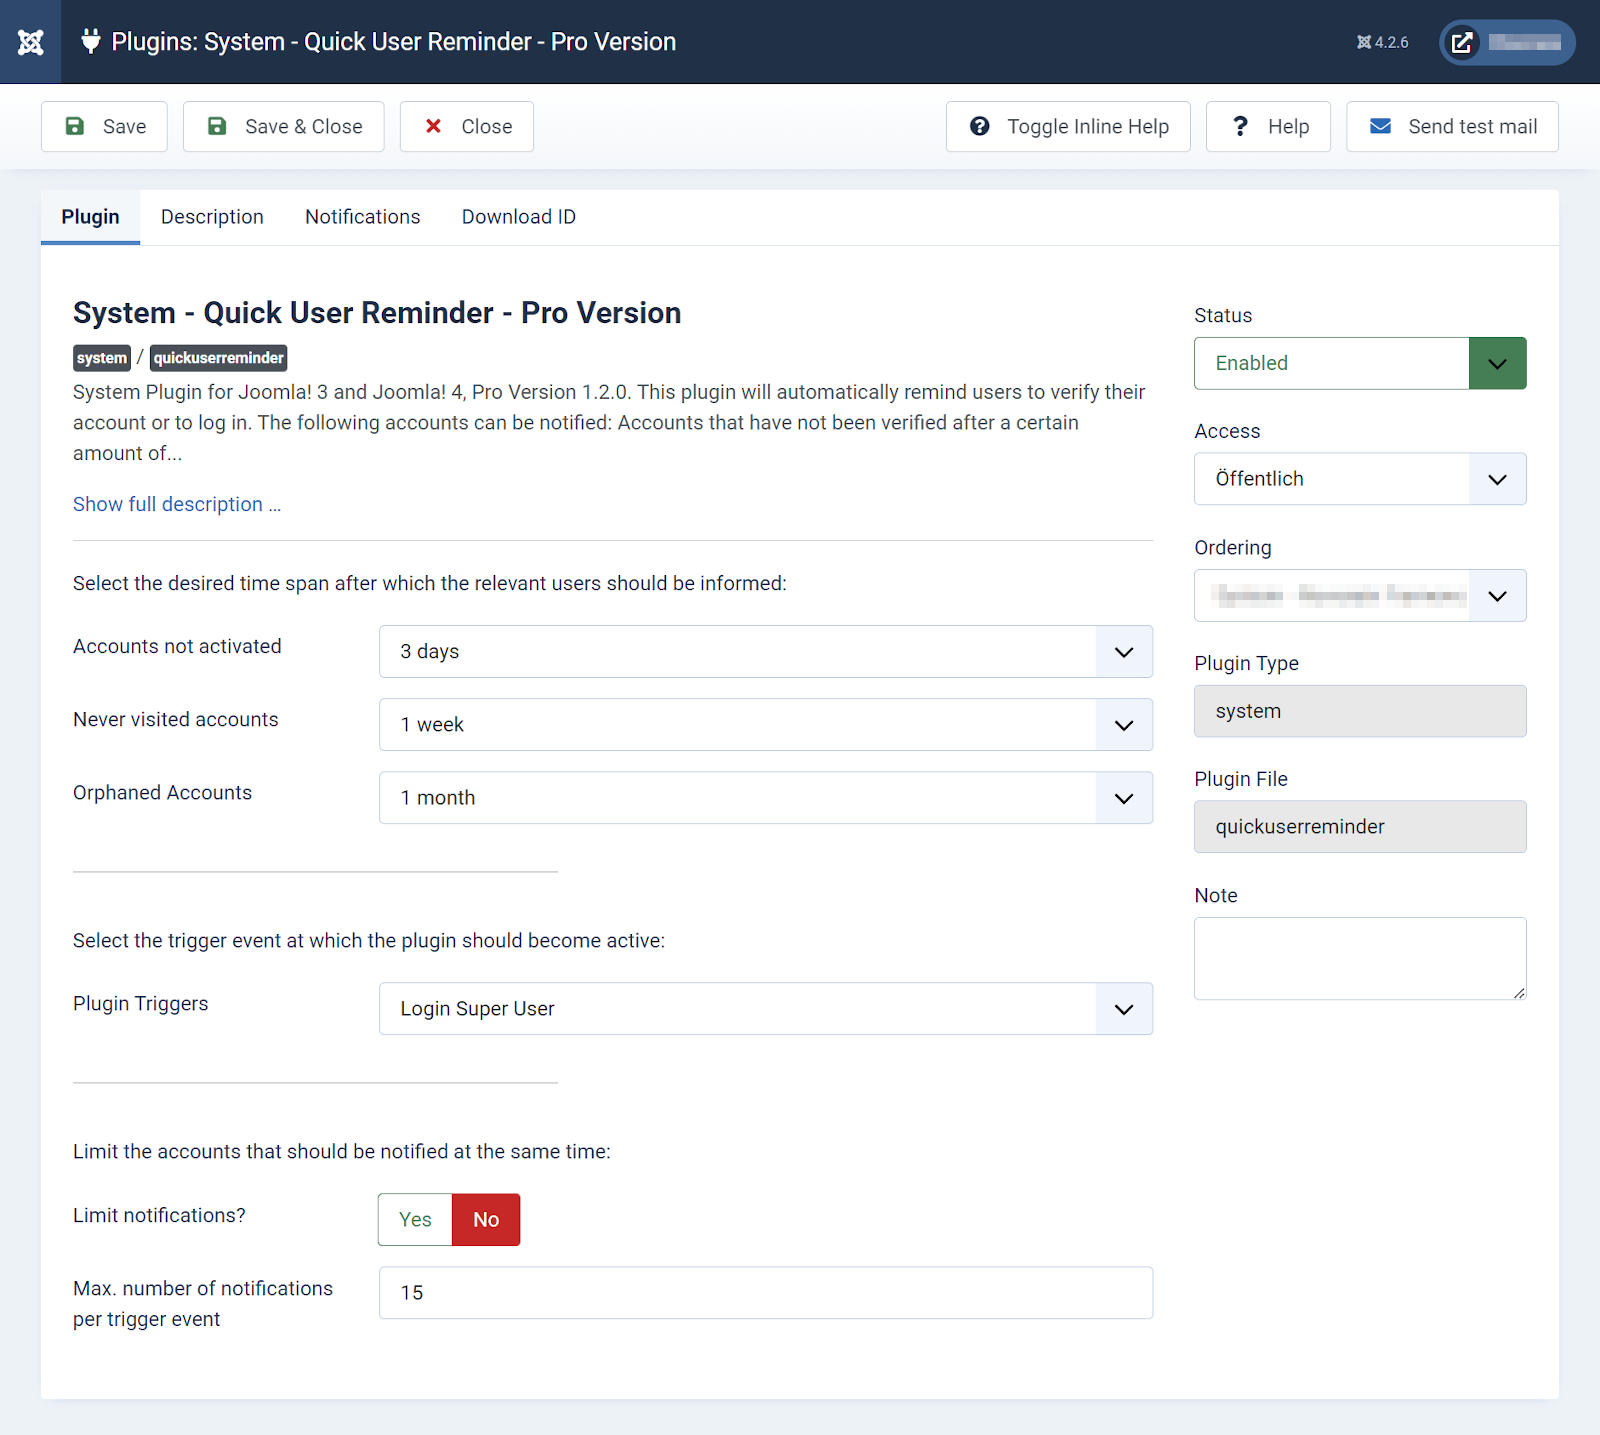Select the Plugin tab

[x=90, y=217]
